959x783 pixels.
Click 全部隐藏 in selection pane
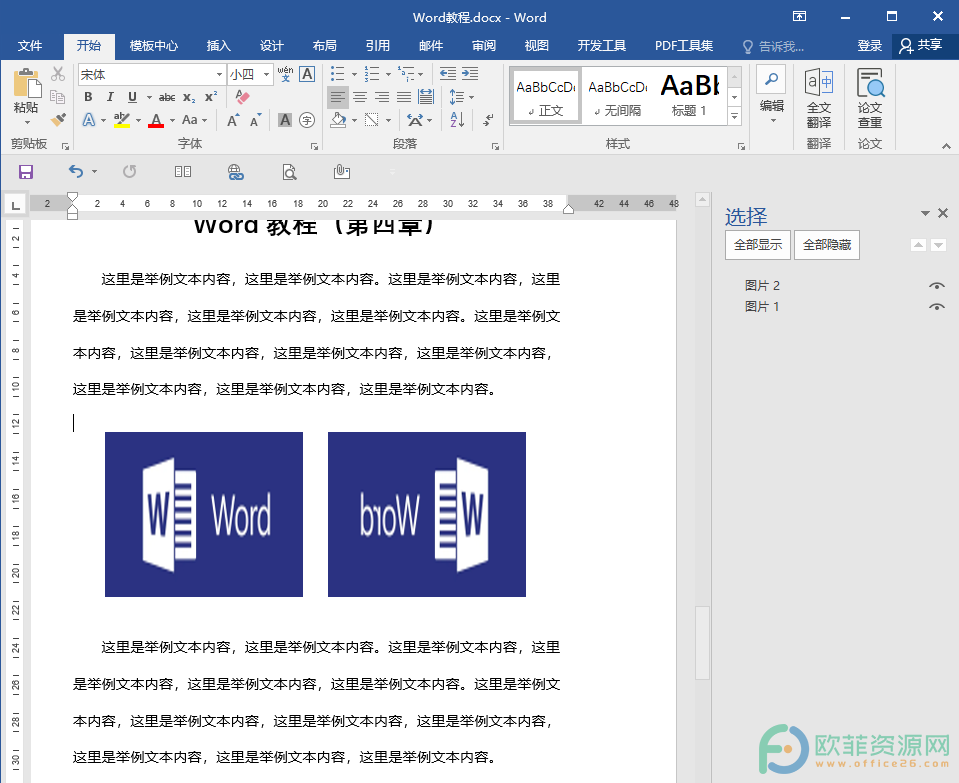pos(827,245)
